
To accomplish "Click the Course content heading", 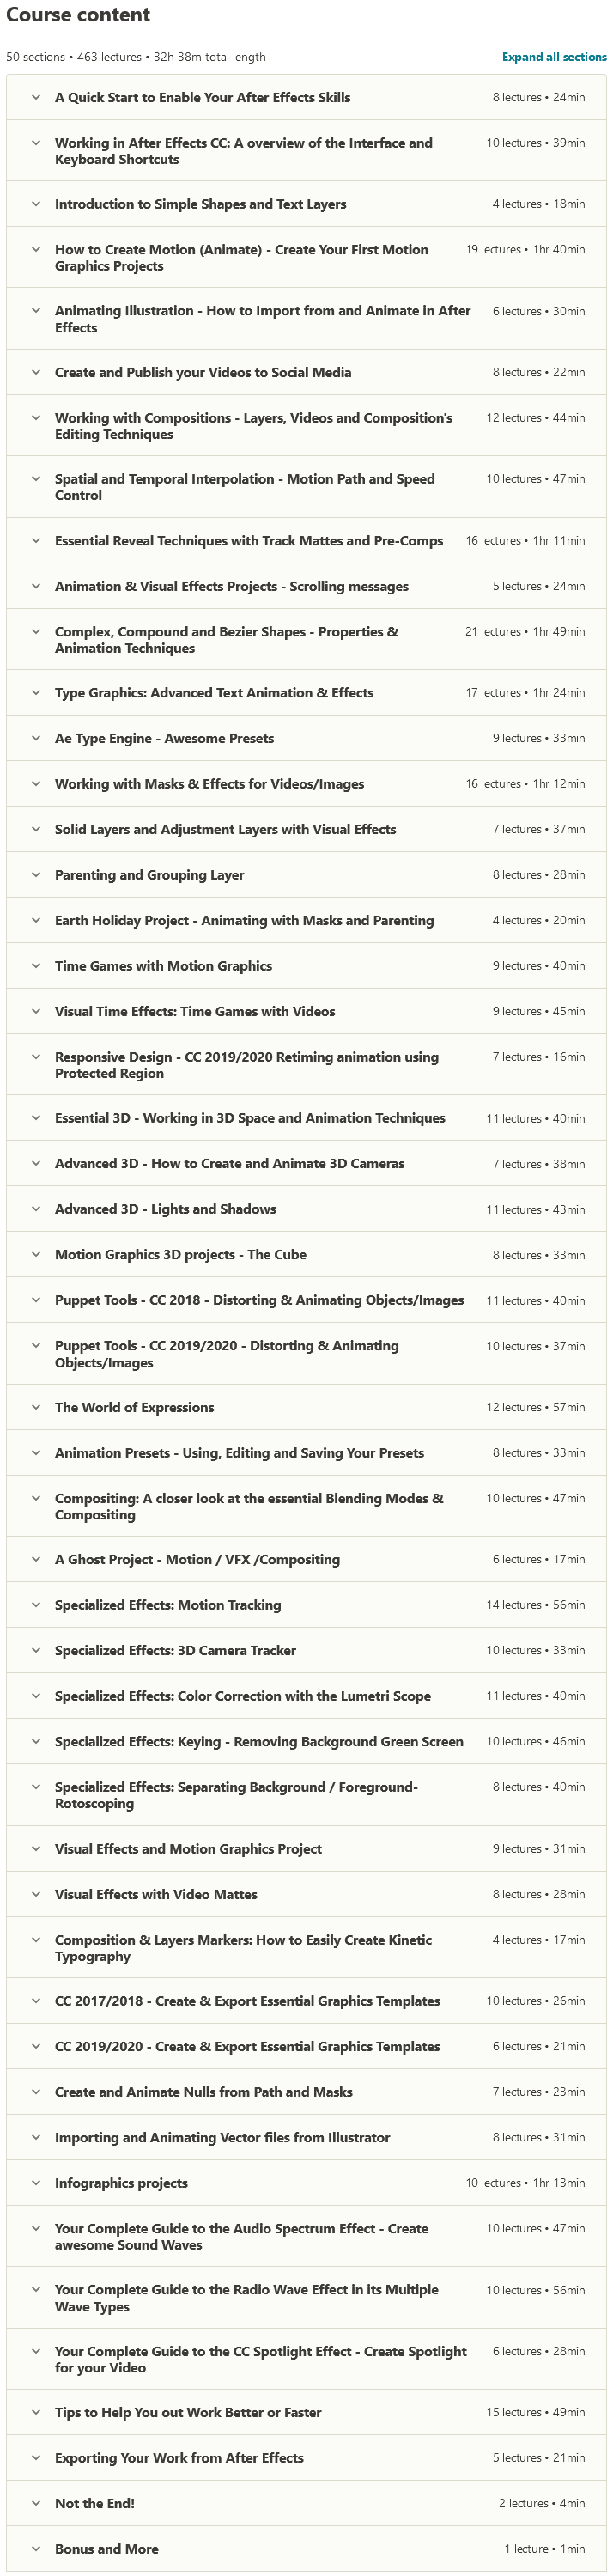I will [x=78, y=15].
